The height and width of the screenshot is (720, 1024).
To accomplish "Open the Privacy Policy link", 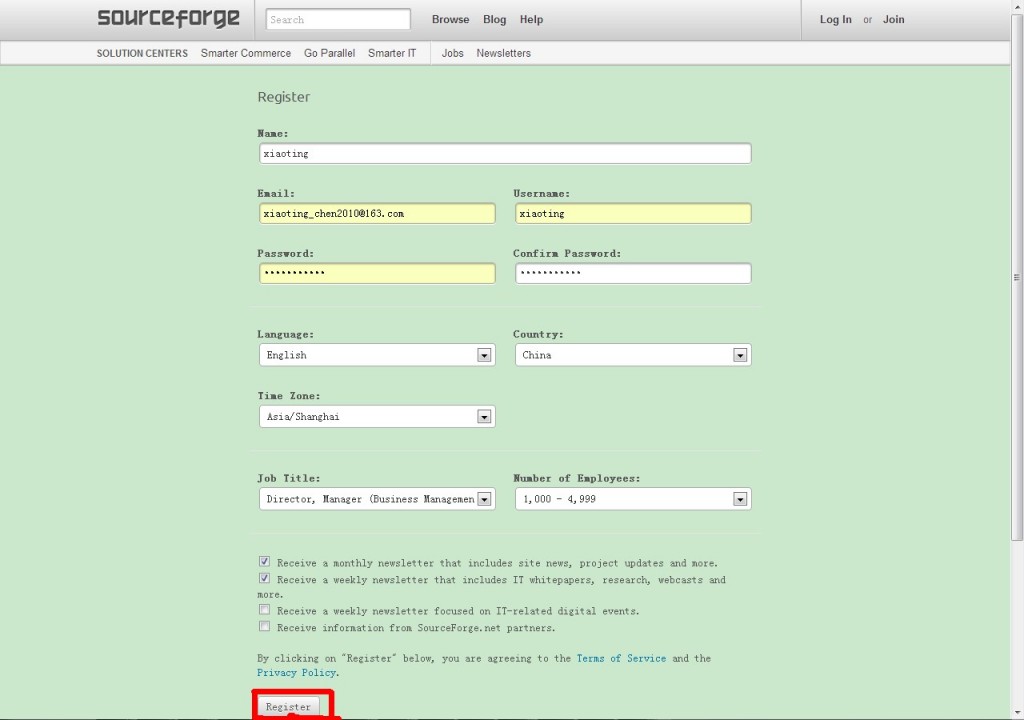I will (296, 673).
